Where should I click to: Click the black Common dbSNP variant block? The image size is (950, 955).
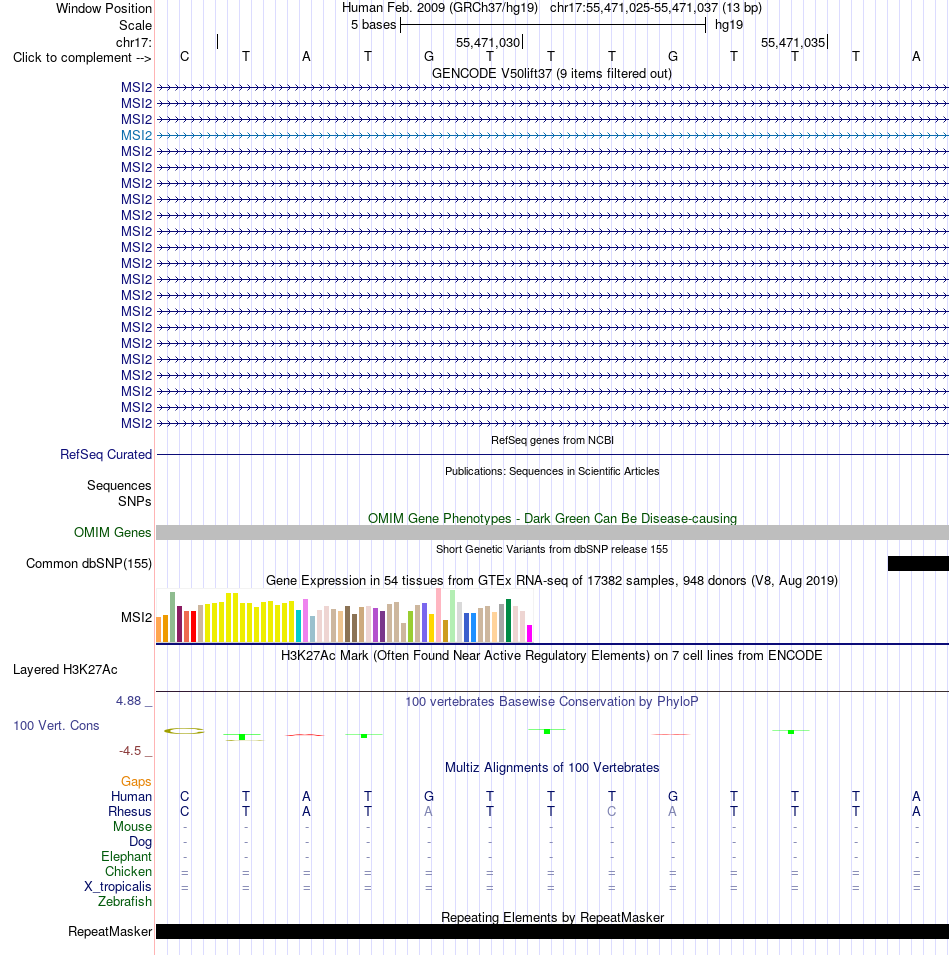coord(918,563)
